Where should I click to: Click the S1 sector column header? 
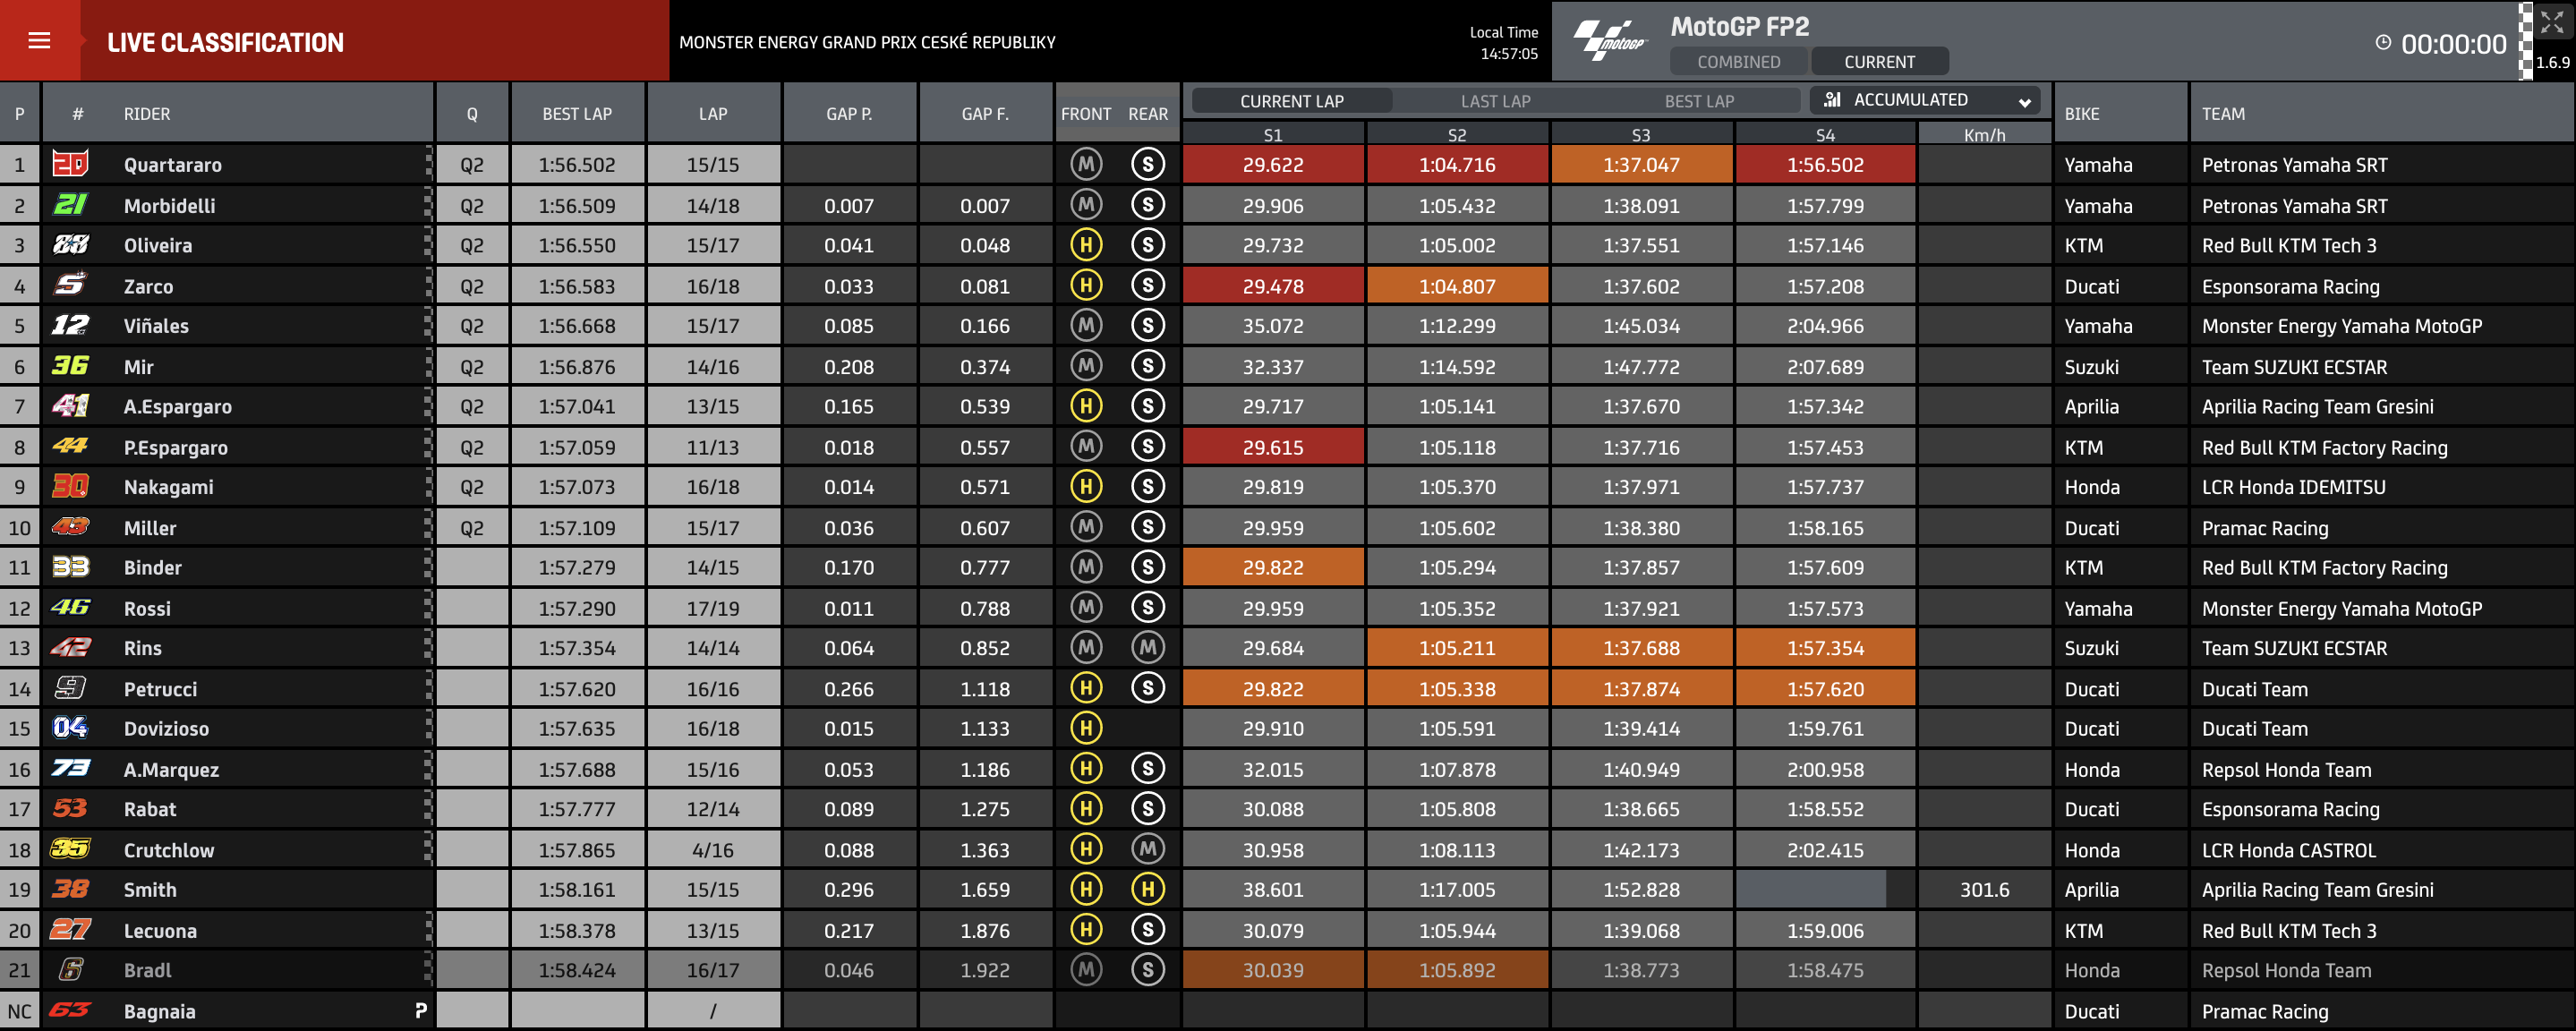click(x=1273, y=135)
